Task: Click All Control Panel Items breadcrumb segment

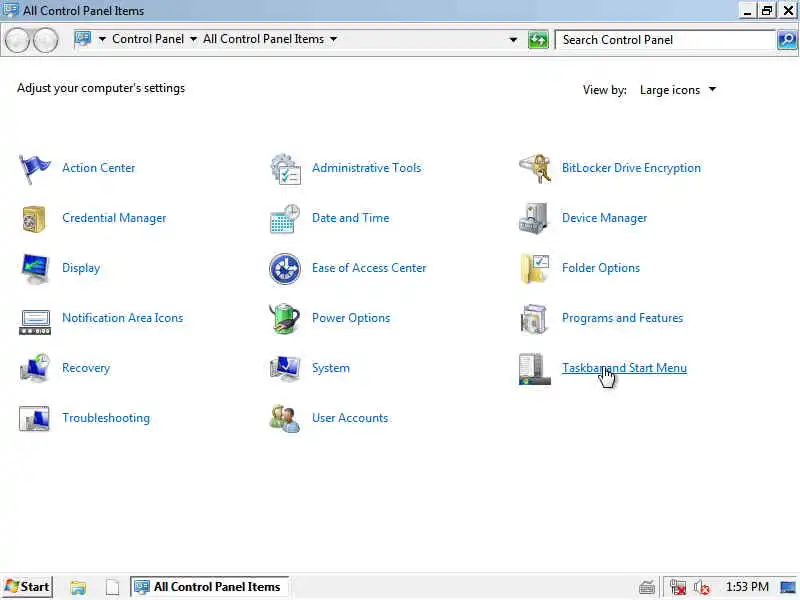Action: [x=263, y=39]
